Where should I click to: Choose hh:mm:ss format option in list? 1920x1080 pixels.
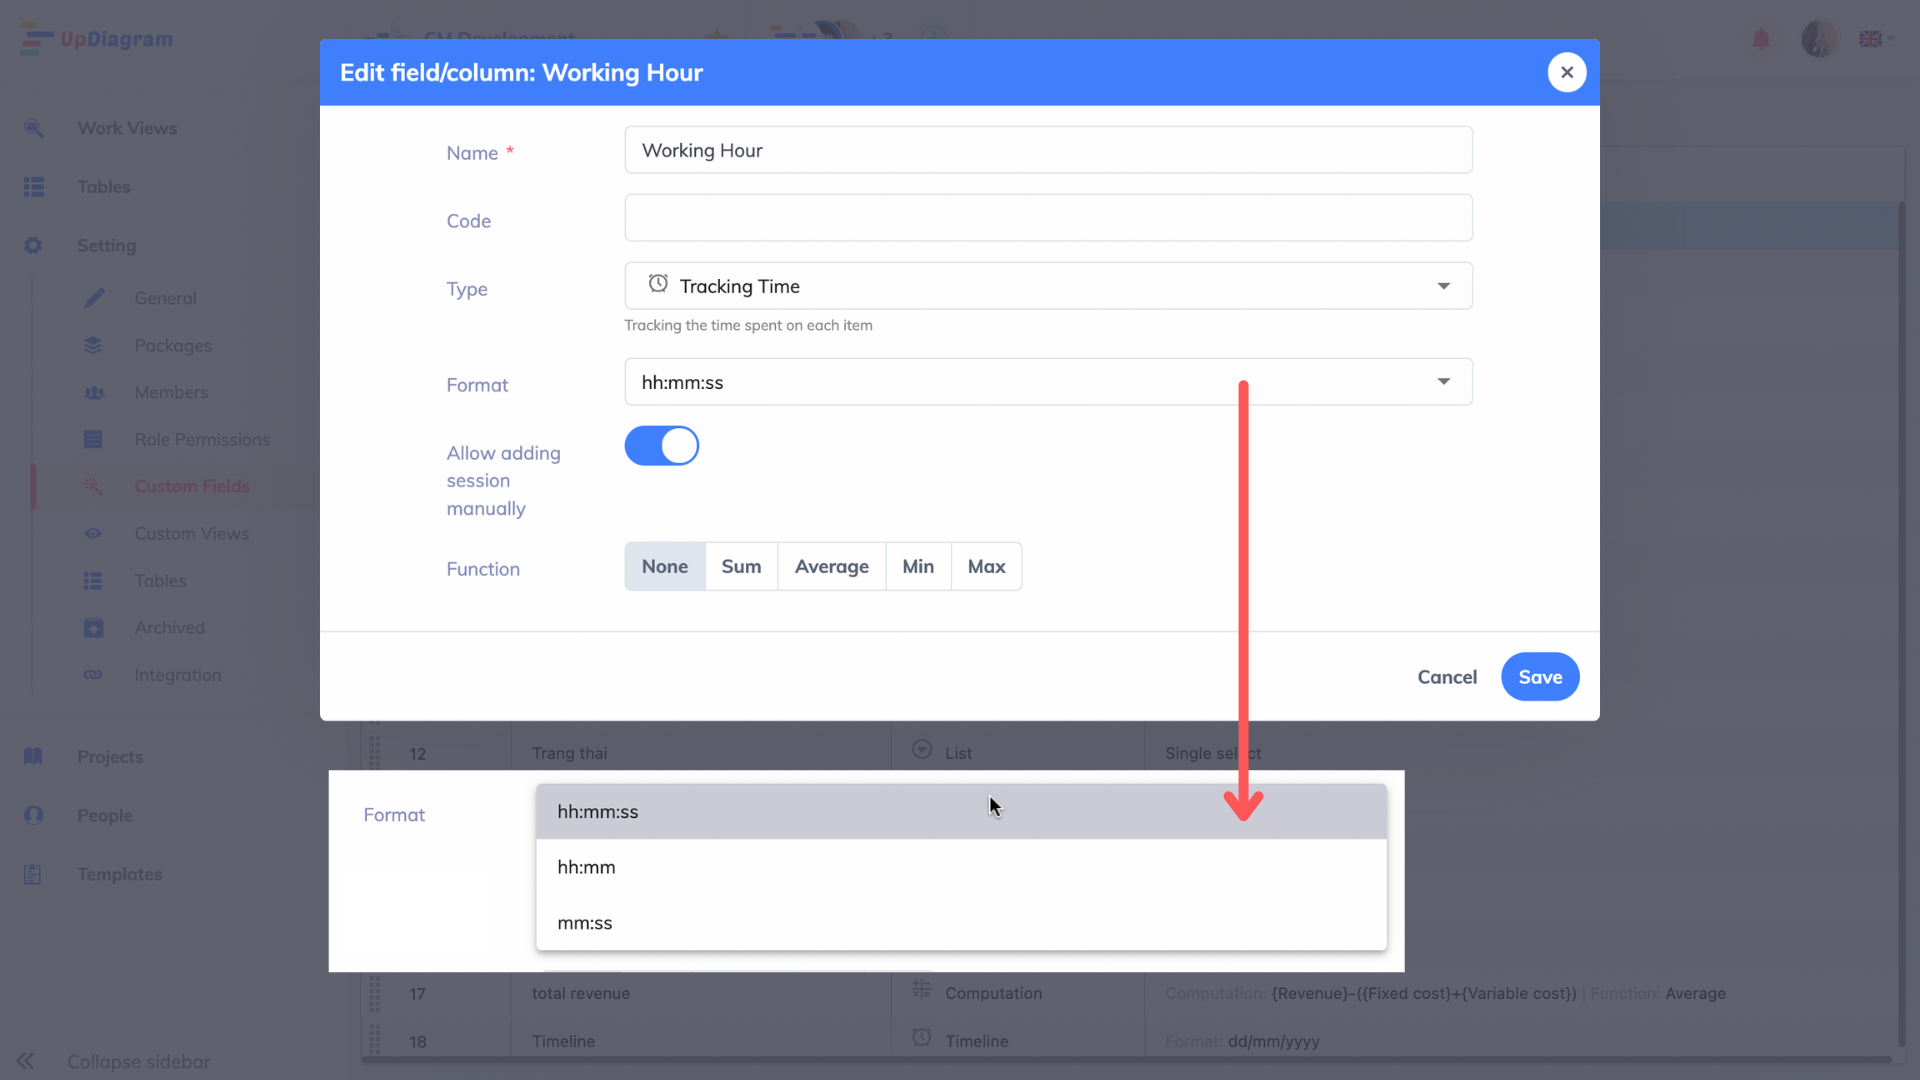click(961, 812)
